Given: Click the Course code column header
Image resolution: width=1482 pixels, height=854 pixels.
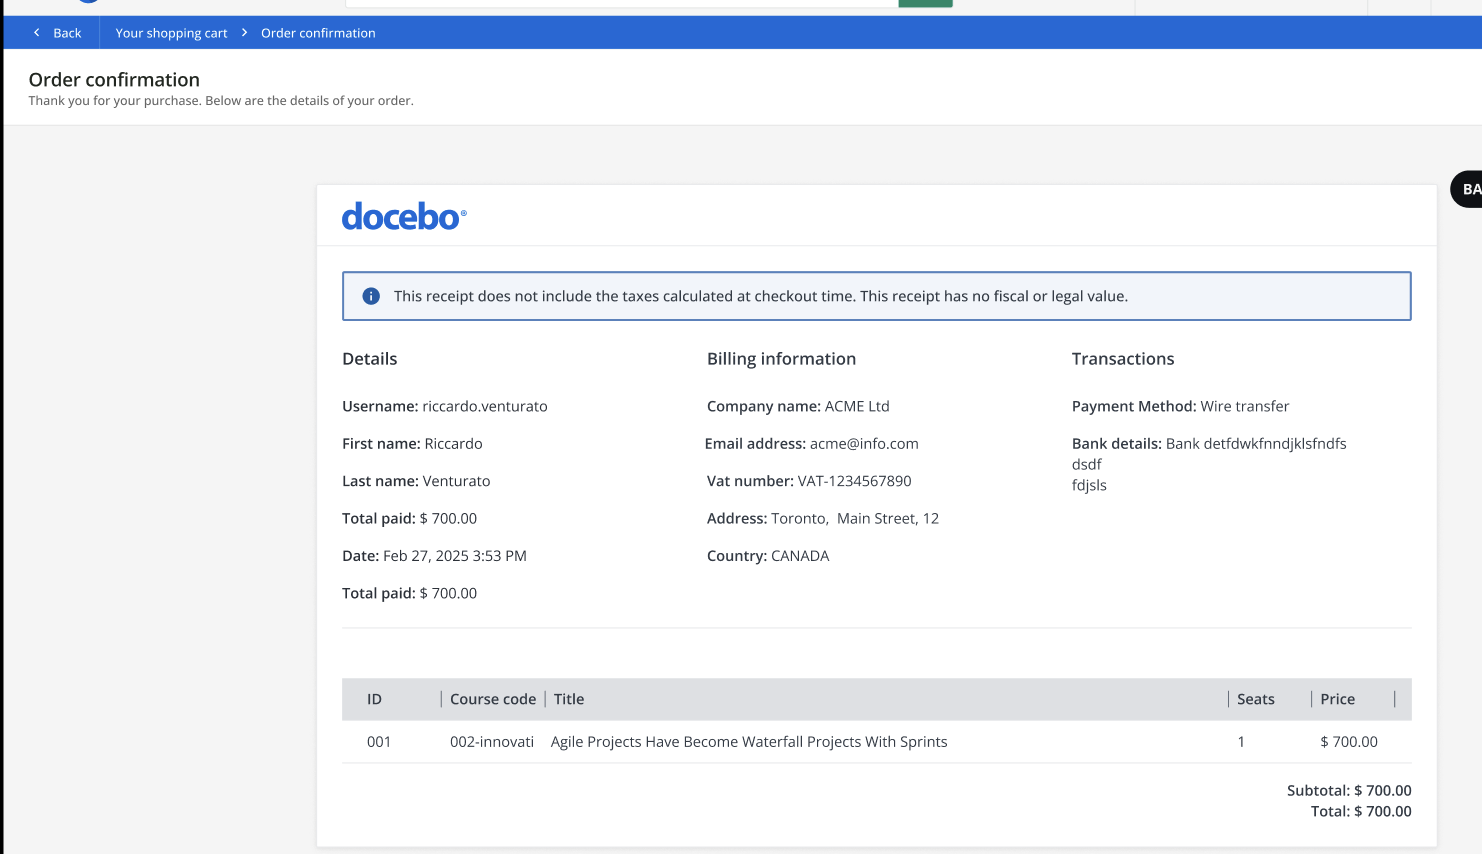Looking at the screenshot, I should click(492, 699).
